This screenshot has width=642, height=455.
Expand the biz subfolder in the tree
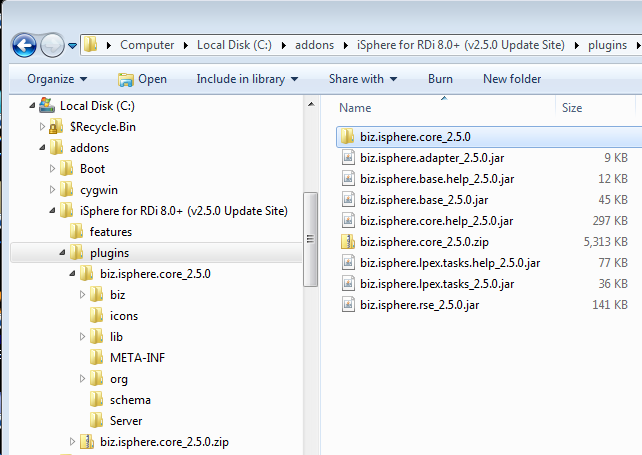coord(82,294)
